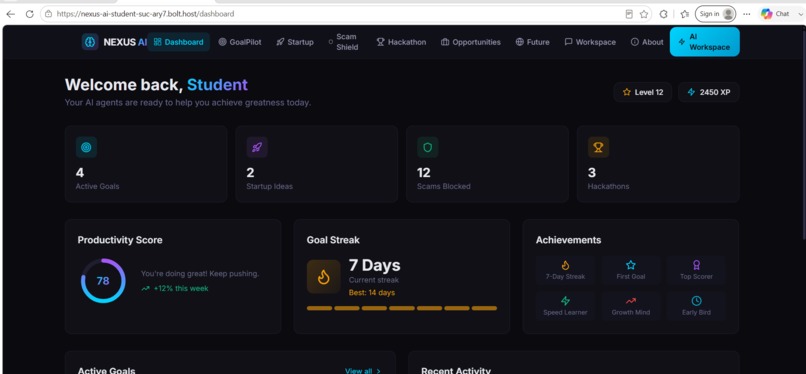
Task: Open the Copilot Chat button
Action: 775,14
